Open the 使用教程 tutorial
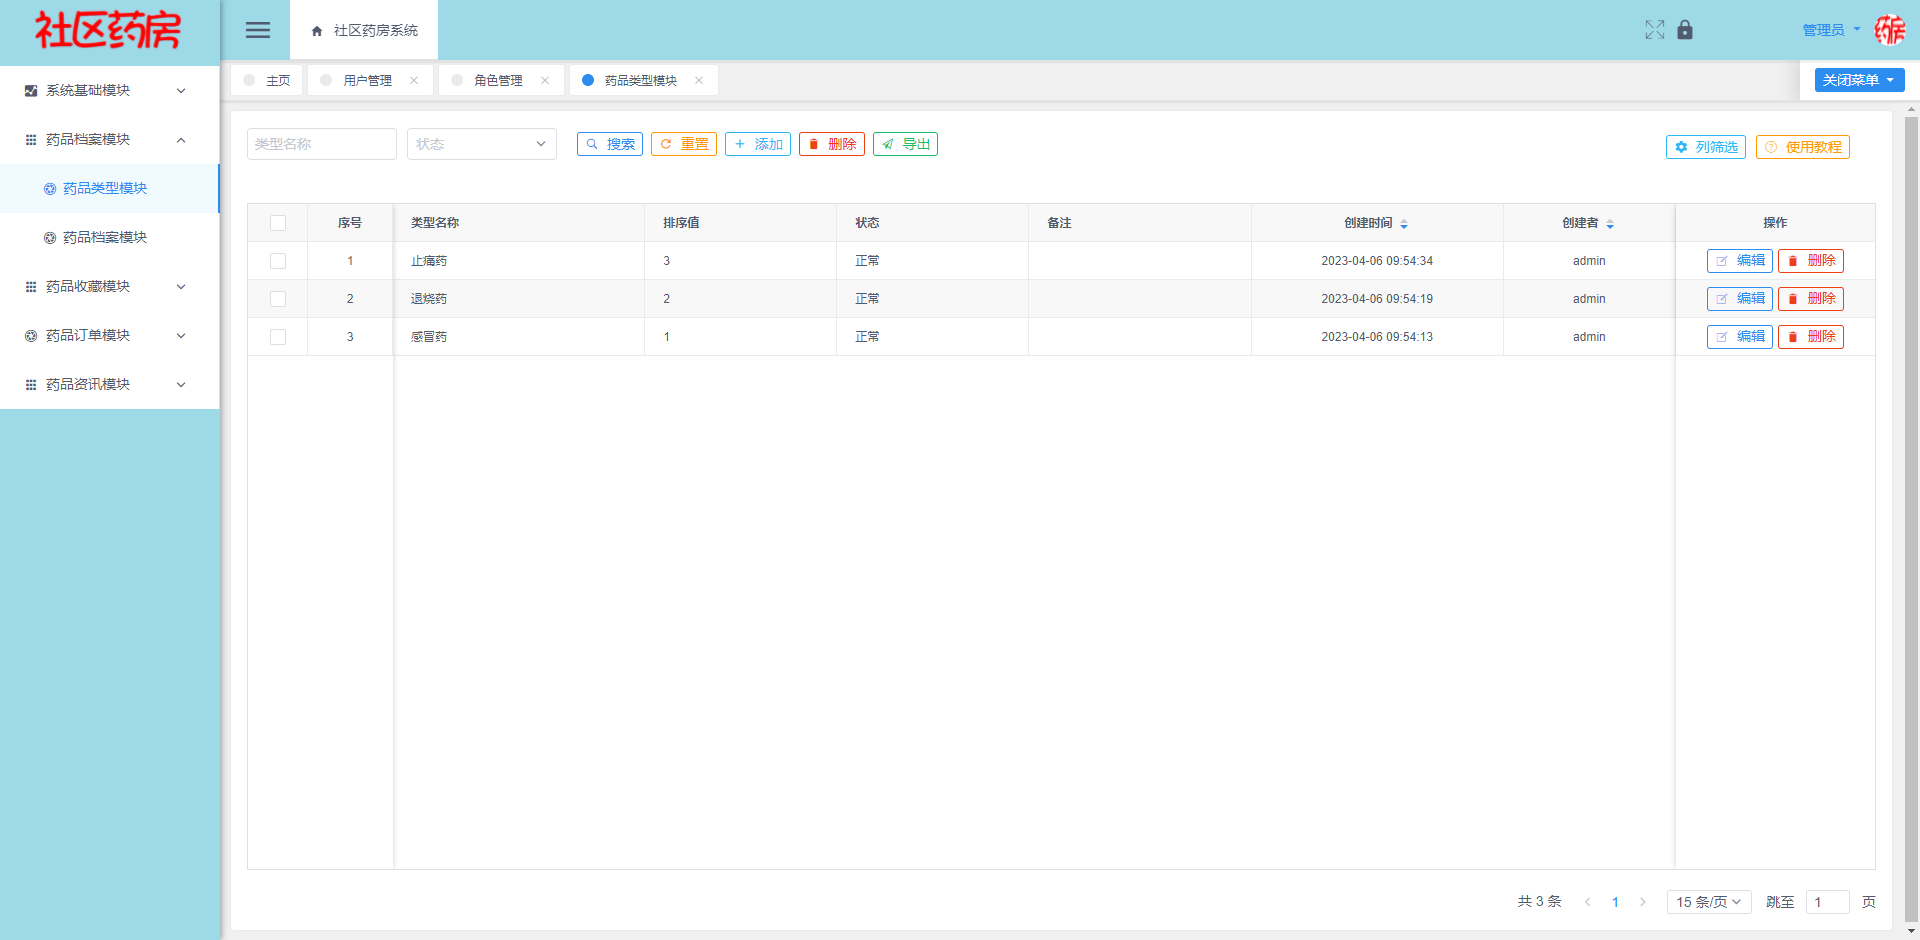Viewport: 1920px width, 940px height. pos(1803,147)
